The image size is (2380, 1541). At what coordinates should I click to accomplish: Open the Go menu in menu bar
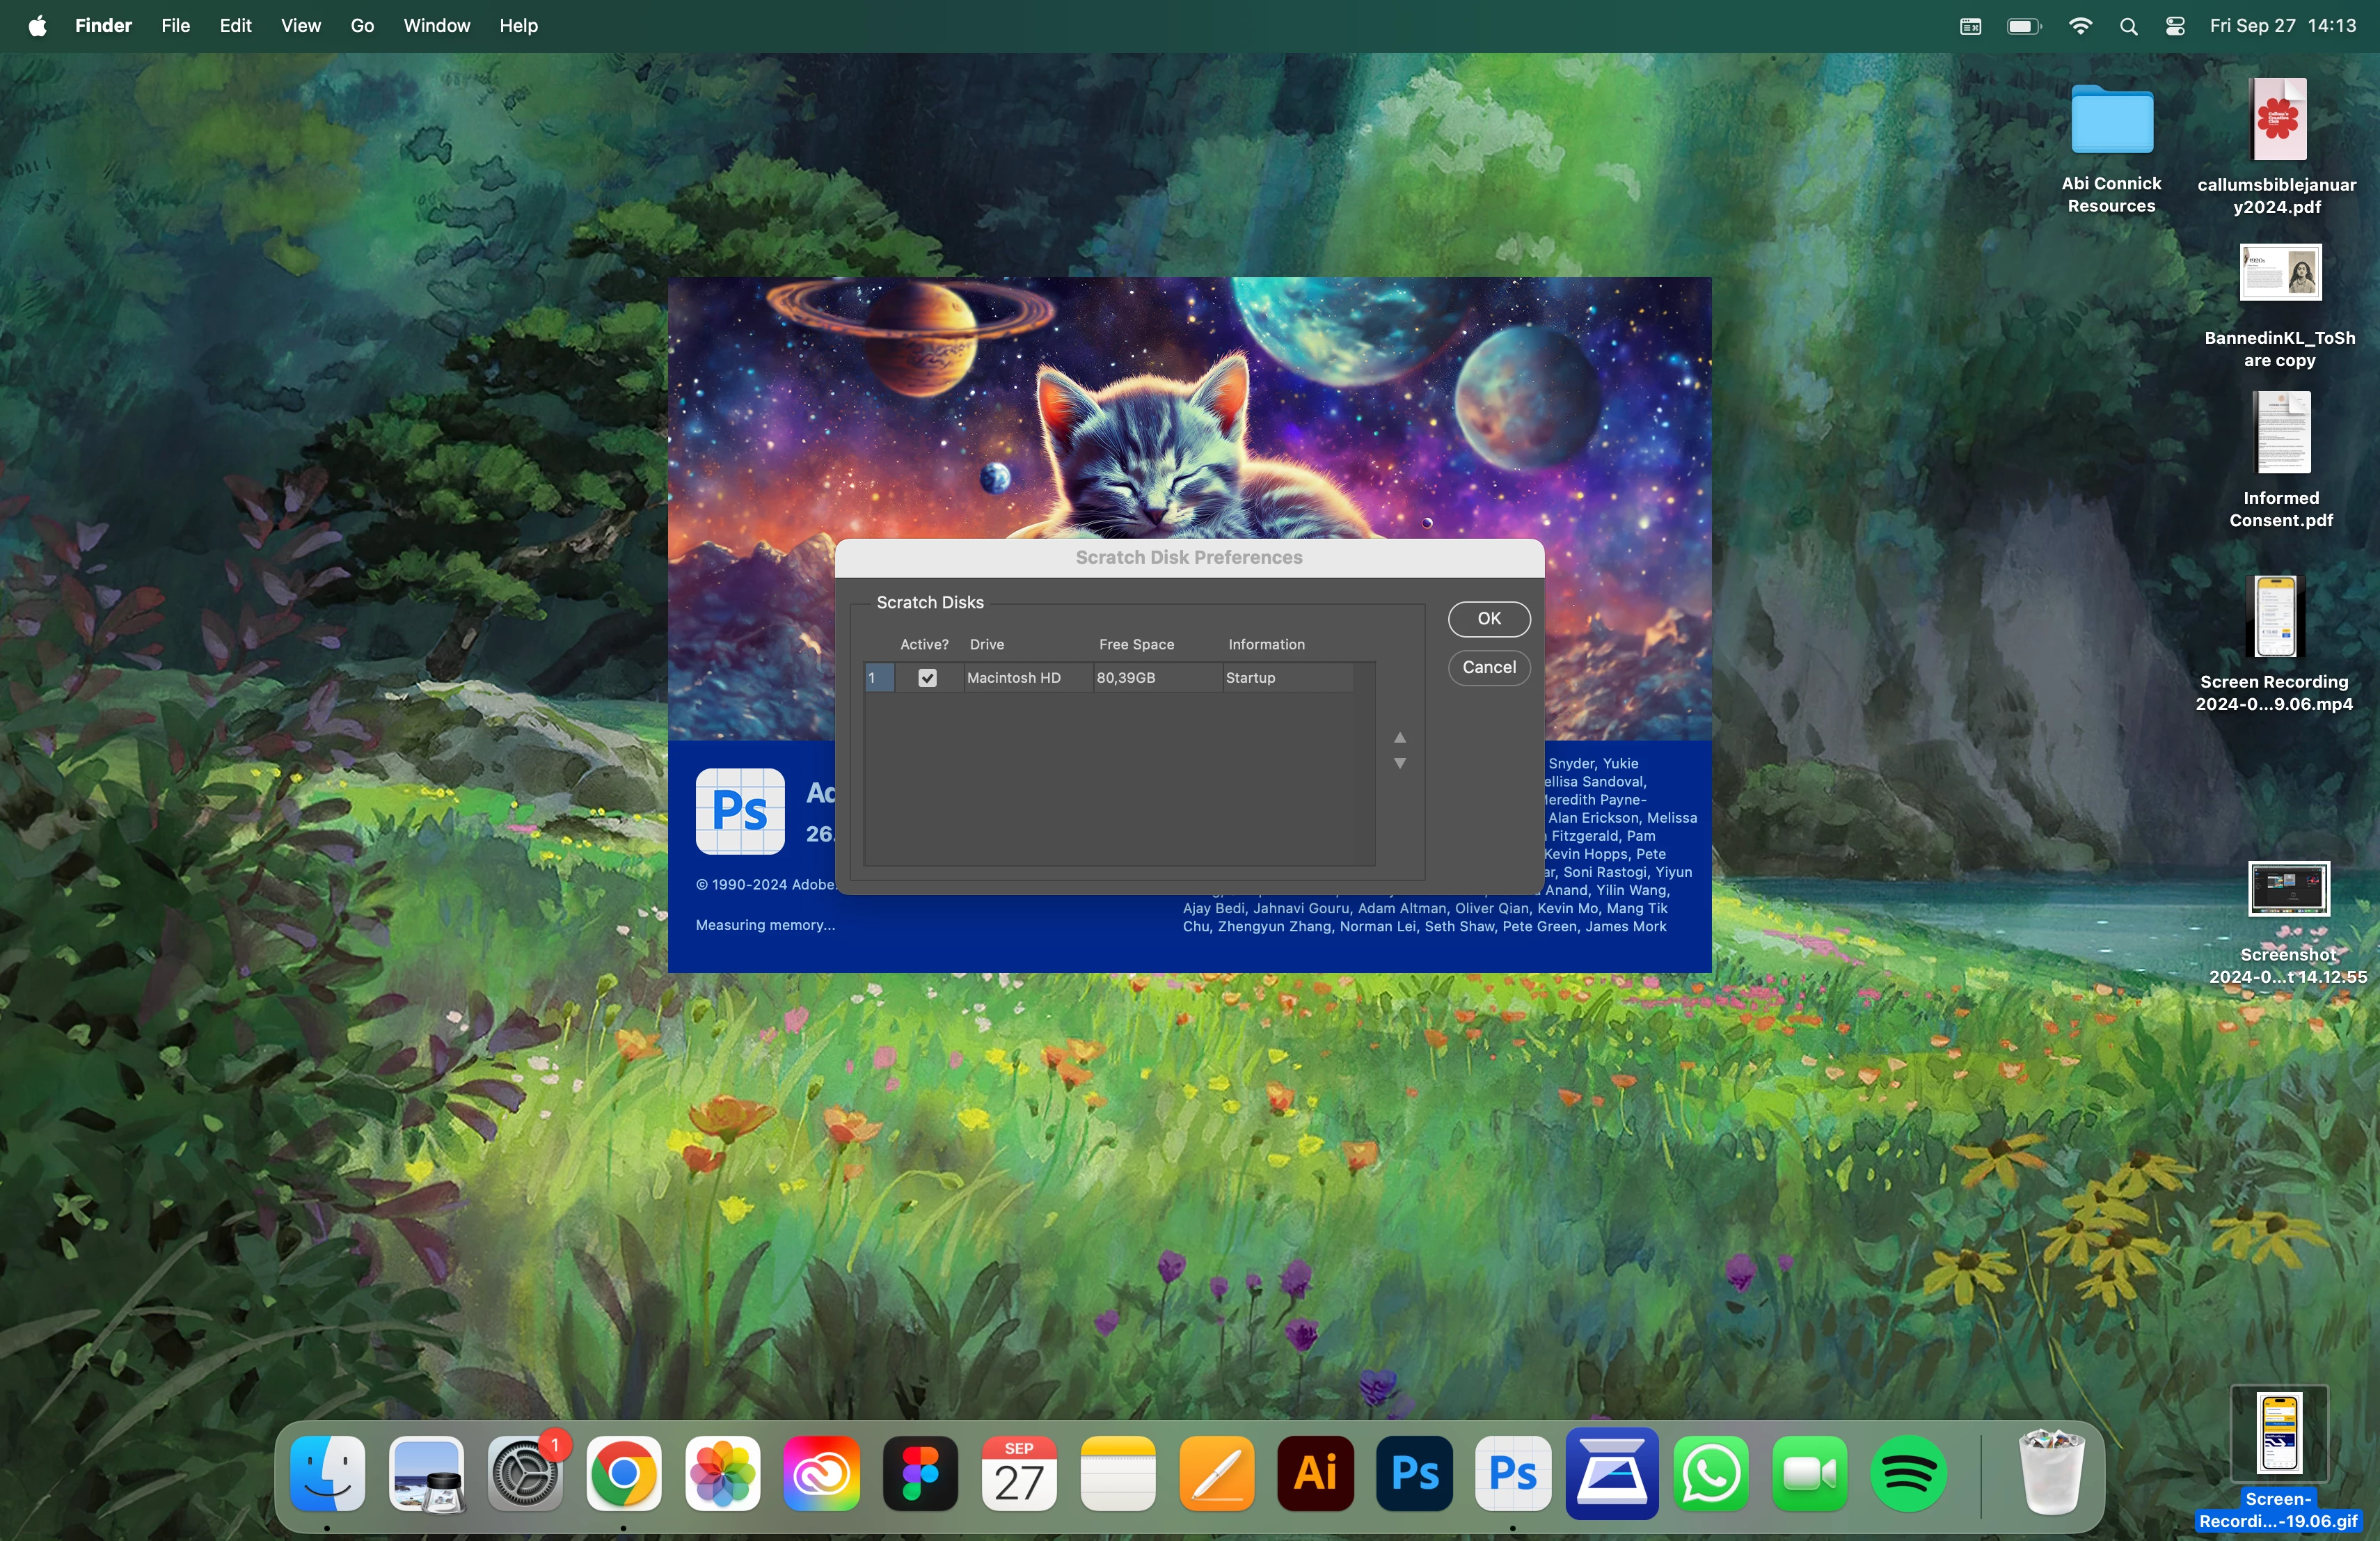coord(362,26)
